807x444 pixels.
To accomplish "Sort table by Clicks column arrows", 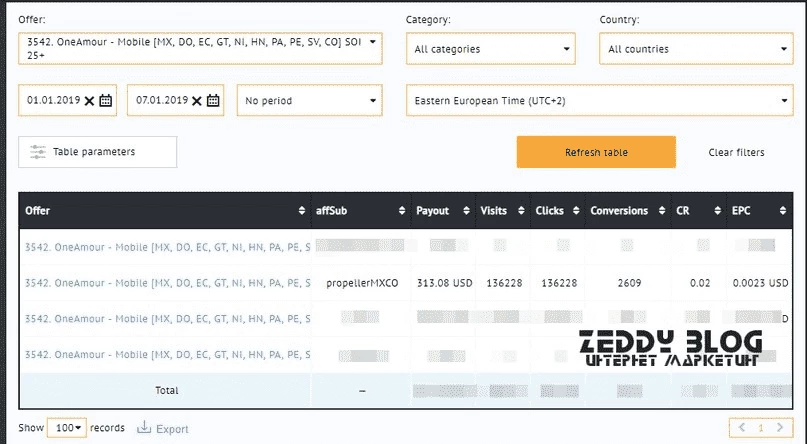I will click(x=576, y=210).
